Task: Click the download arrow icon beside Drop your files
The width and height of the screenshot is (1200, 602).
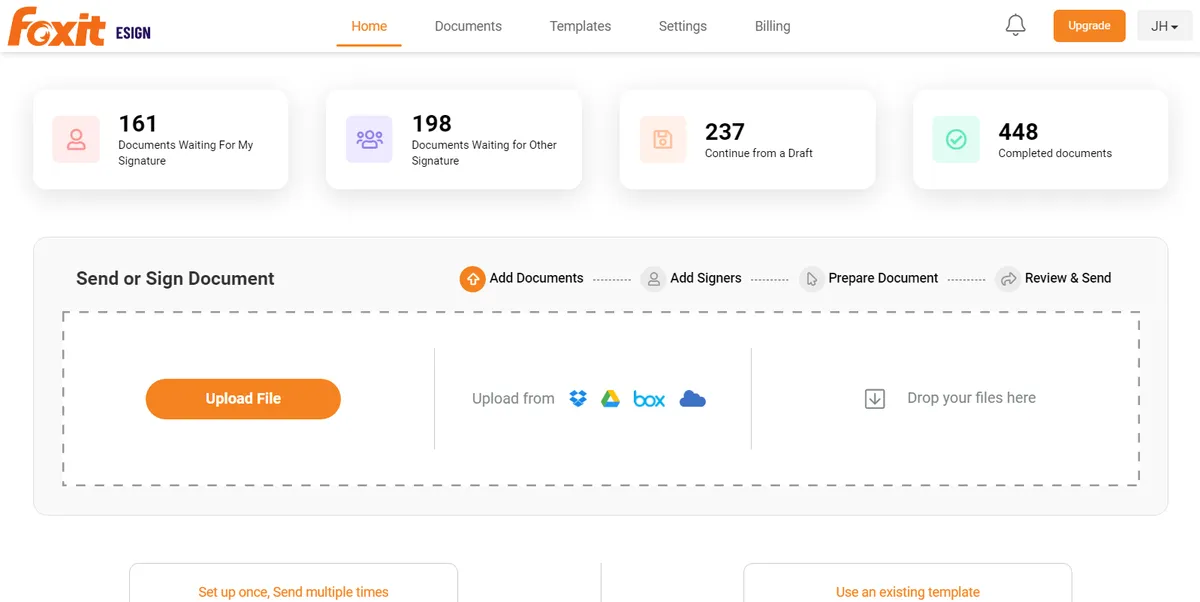Action: pyautogui.click(x=875, y=399)
